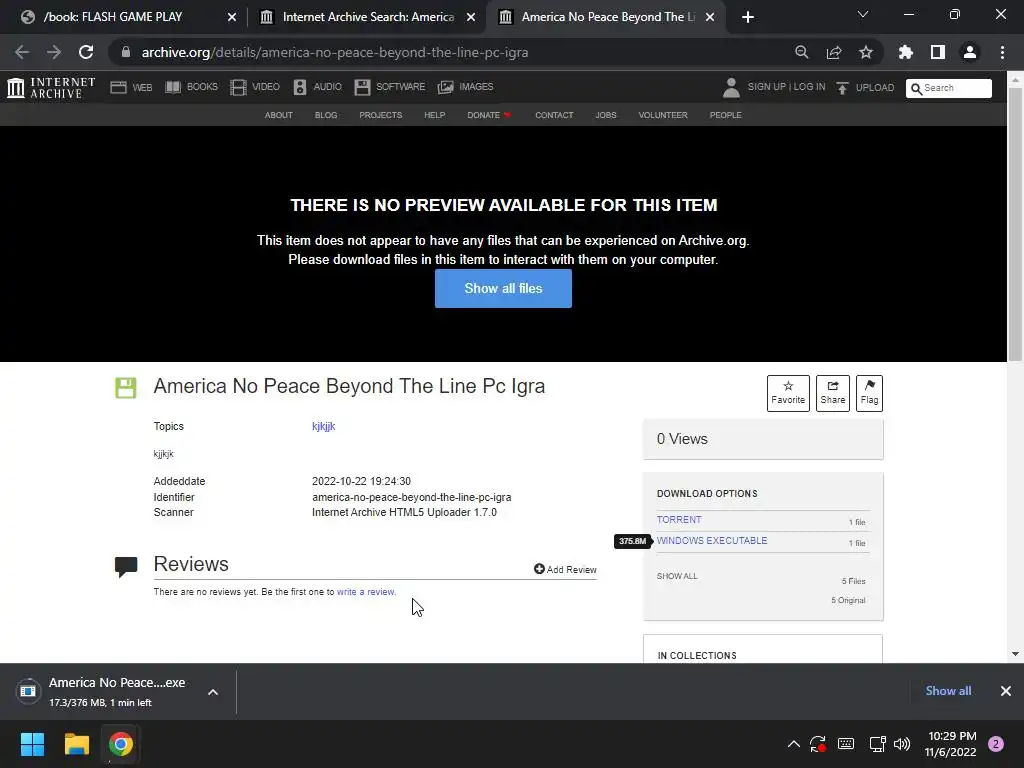
Task: Click the kjkjjk topic link
Action: 323,426
